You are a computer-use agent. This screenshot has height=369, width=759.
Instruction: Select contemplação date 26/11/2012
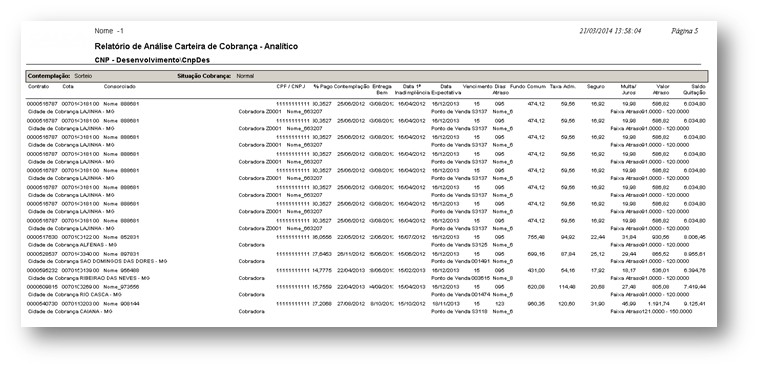click(351, 254)
